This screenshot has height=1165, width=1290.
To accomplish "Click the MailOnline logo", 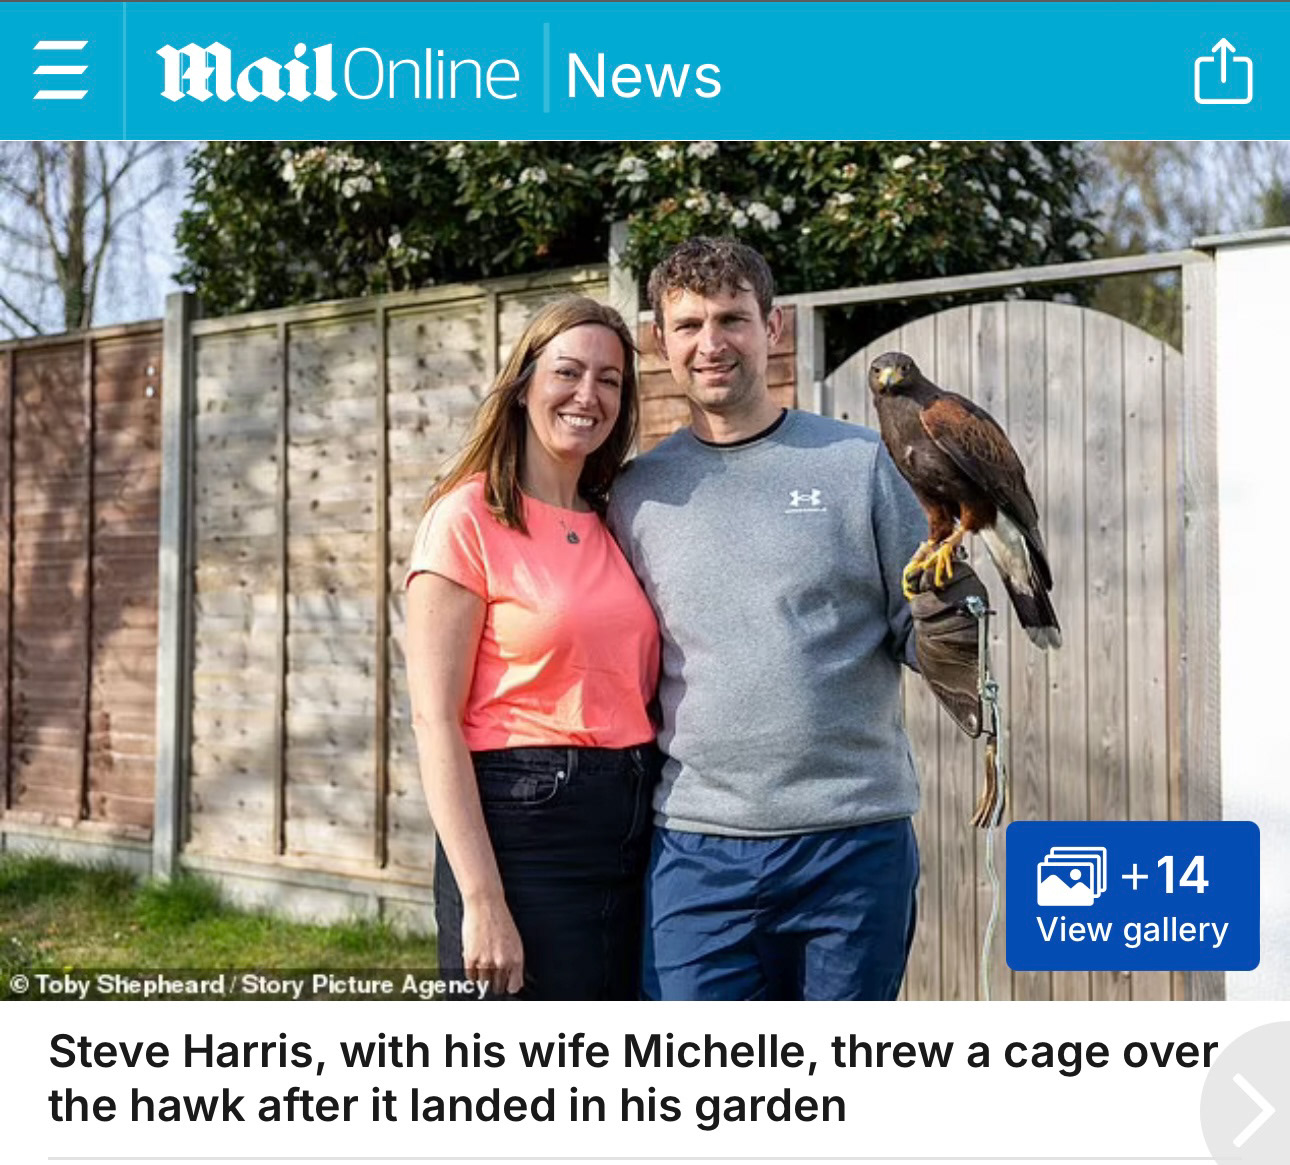I will (338, 73).
